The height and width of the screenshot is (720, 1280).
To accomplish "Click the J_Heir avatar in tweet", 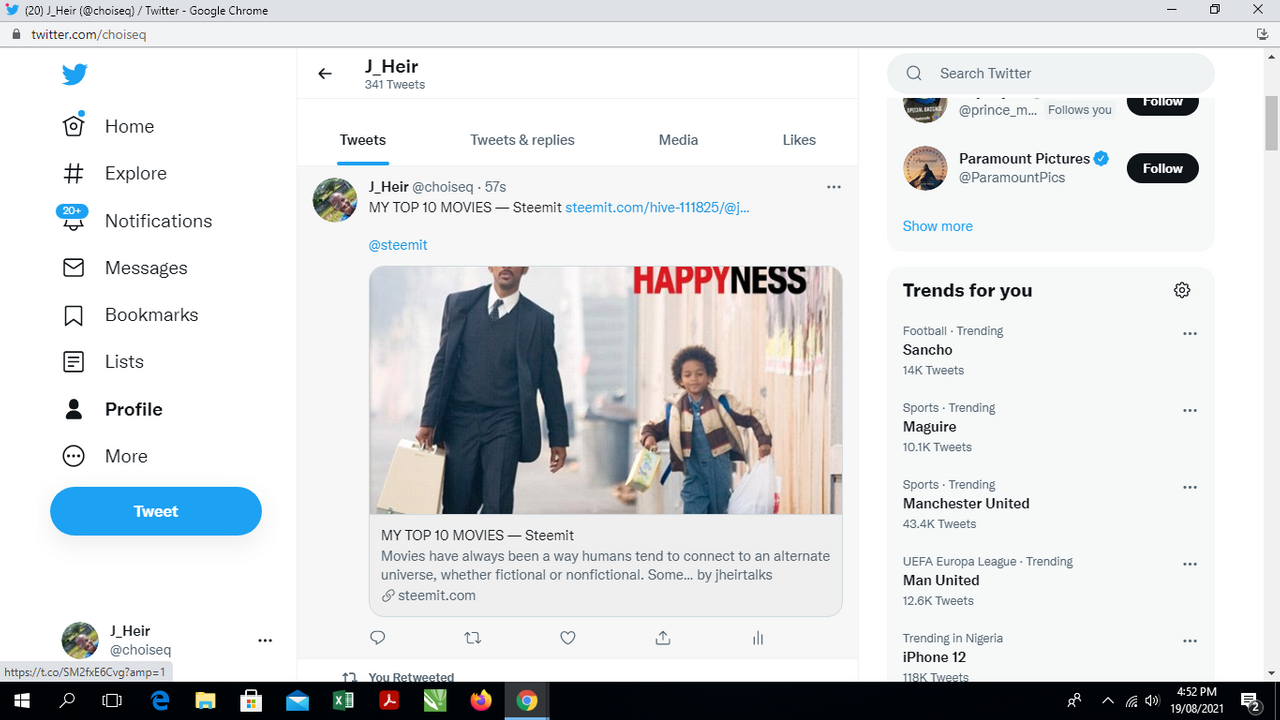I will coord(335,200).
